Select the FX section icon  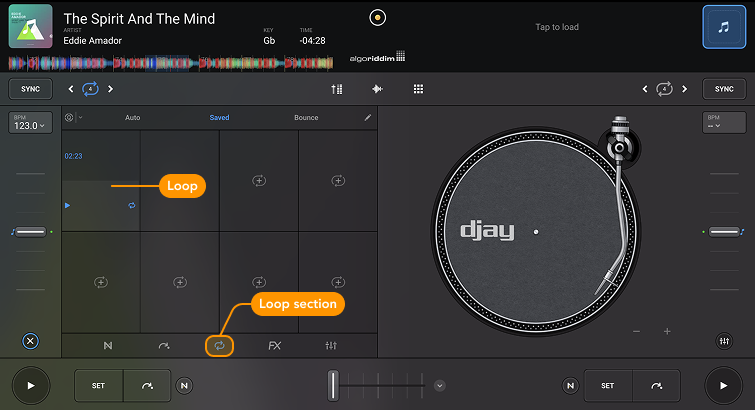[x=274, y=346]
